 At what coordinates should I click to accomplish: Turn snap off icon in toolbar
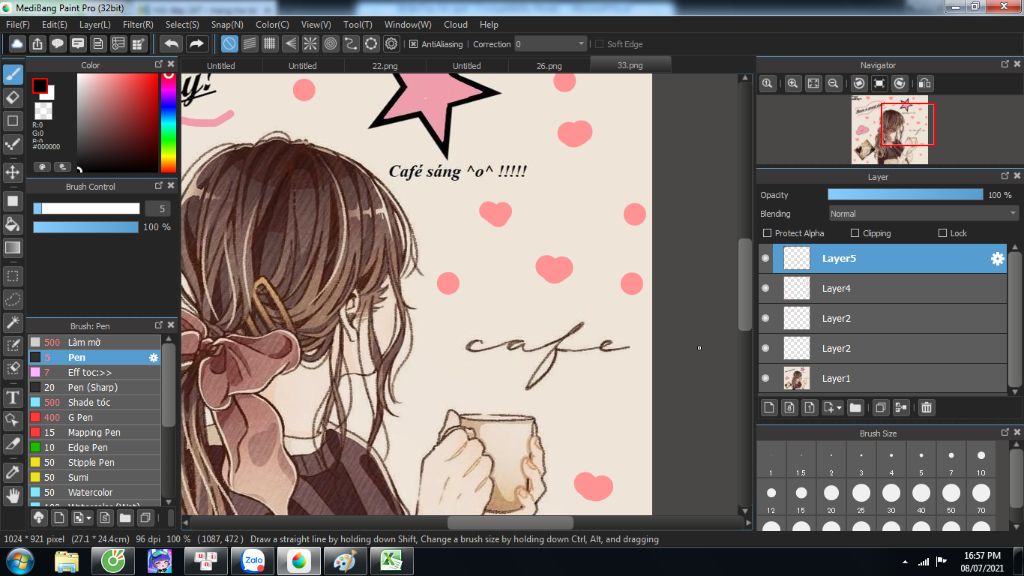229,44
